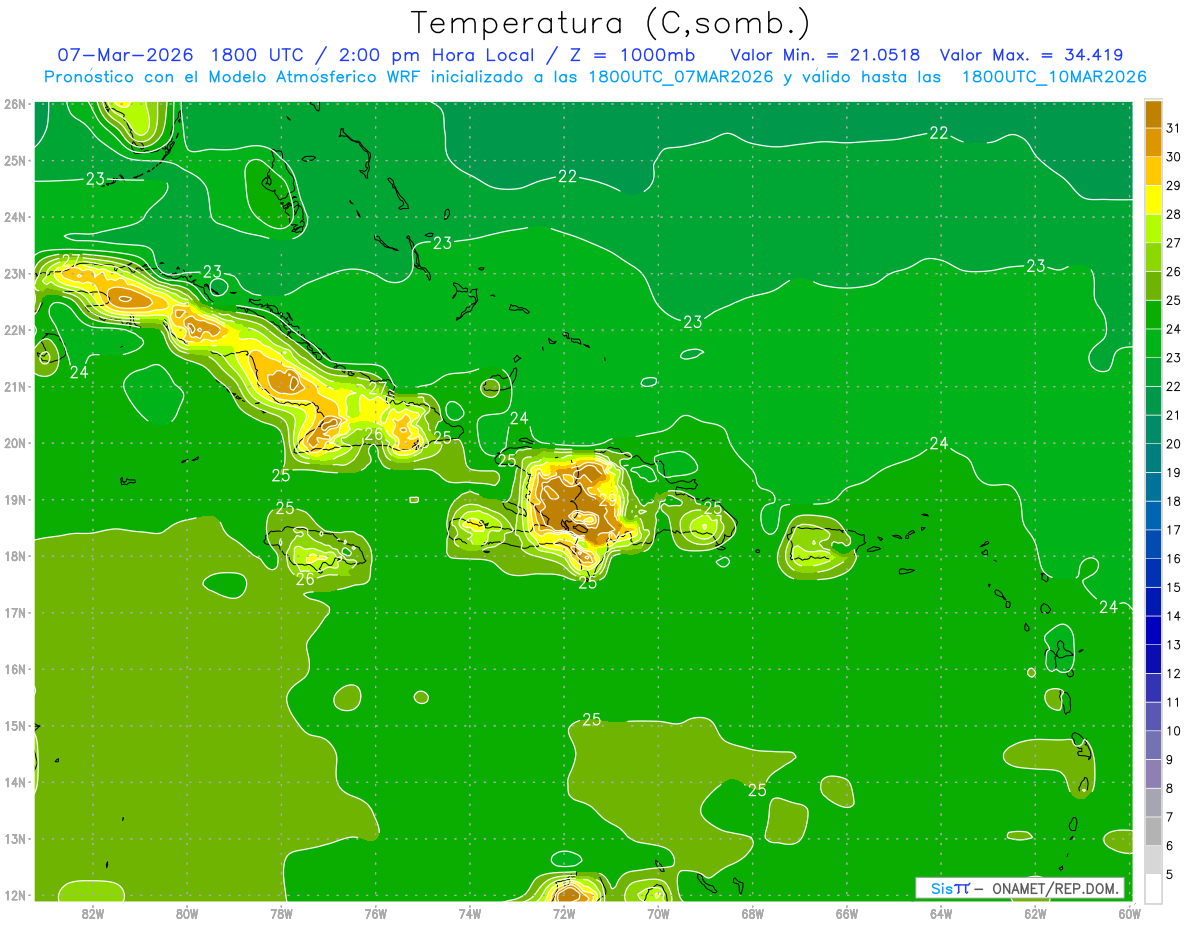
Task: Click the colorbar swatch between 24 and 25
Action: [x=1153, y=315]
